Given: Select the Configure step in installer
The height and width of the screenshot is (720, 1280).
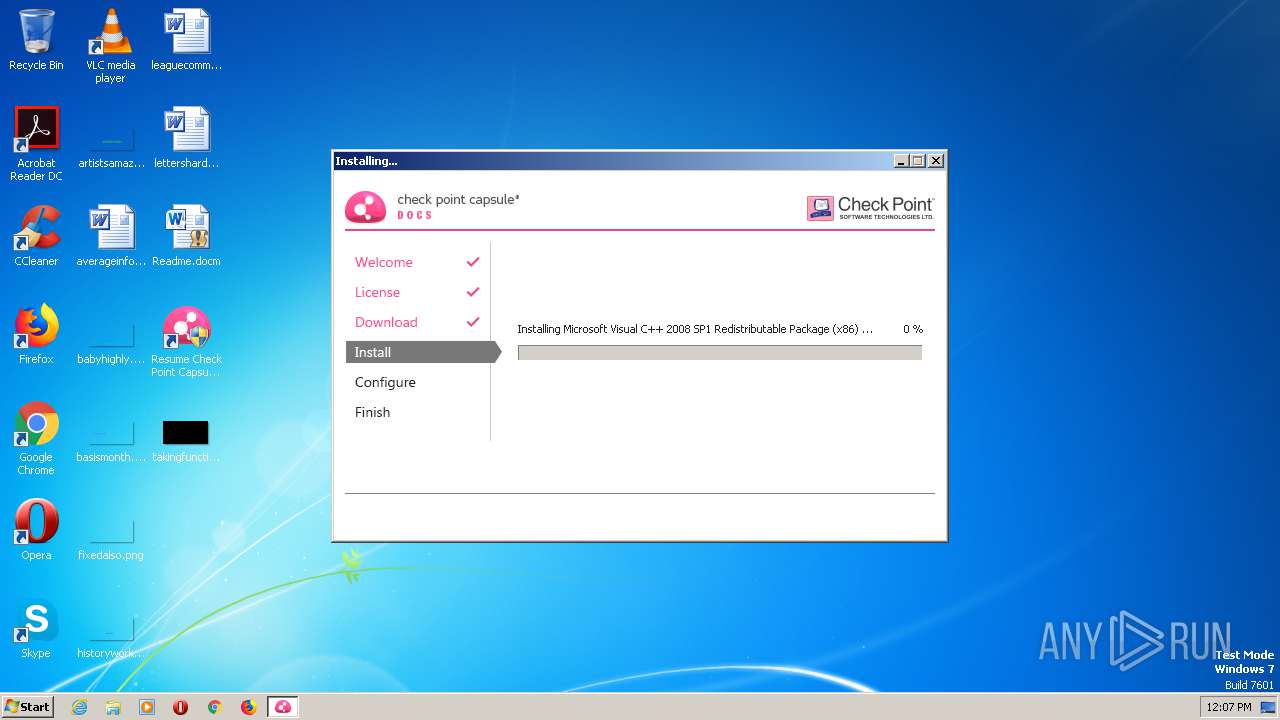Looking at the screenshot, I should (385, 382).
